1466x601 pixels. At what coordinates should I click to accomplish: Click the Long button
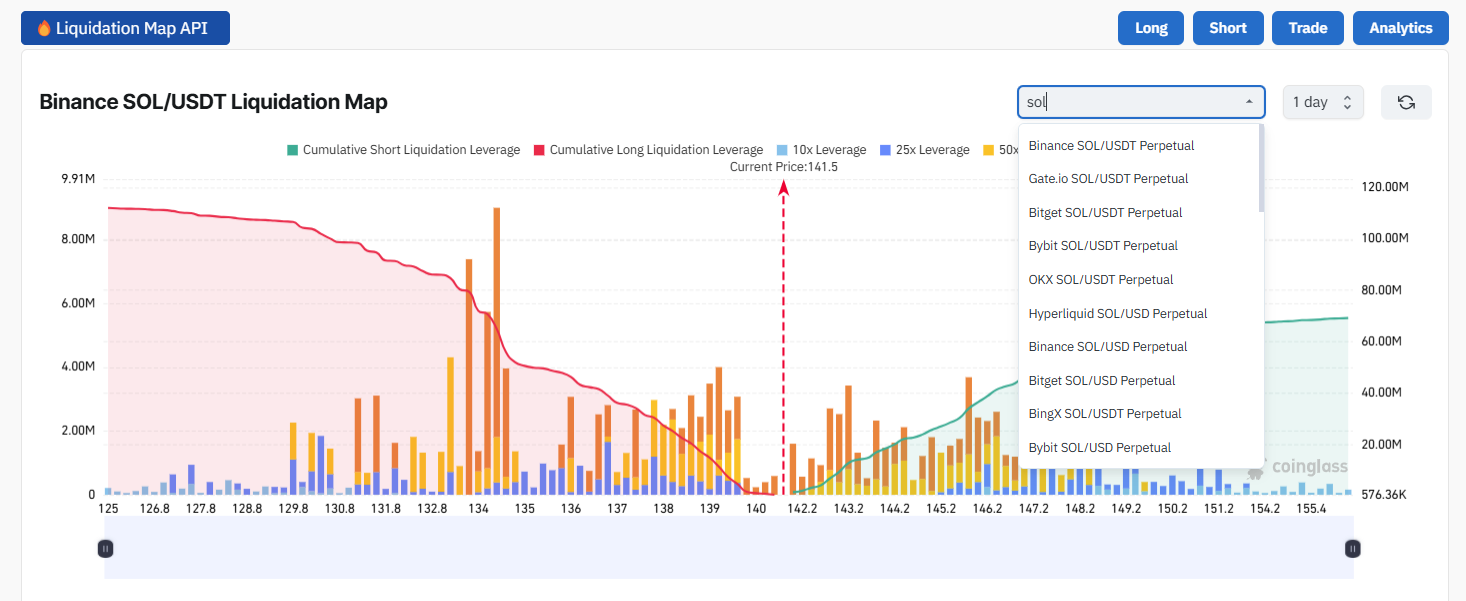(1151, 28)
